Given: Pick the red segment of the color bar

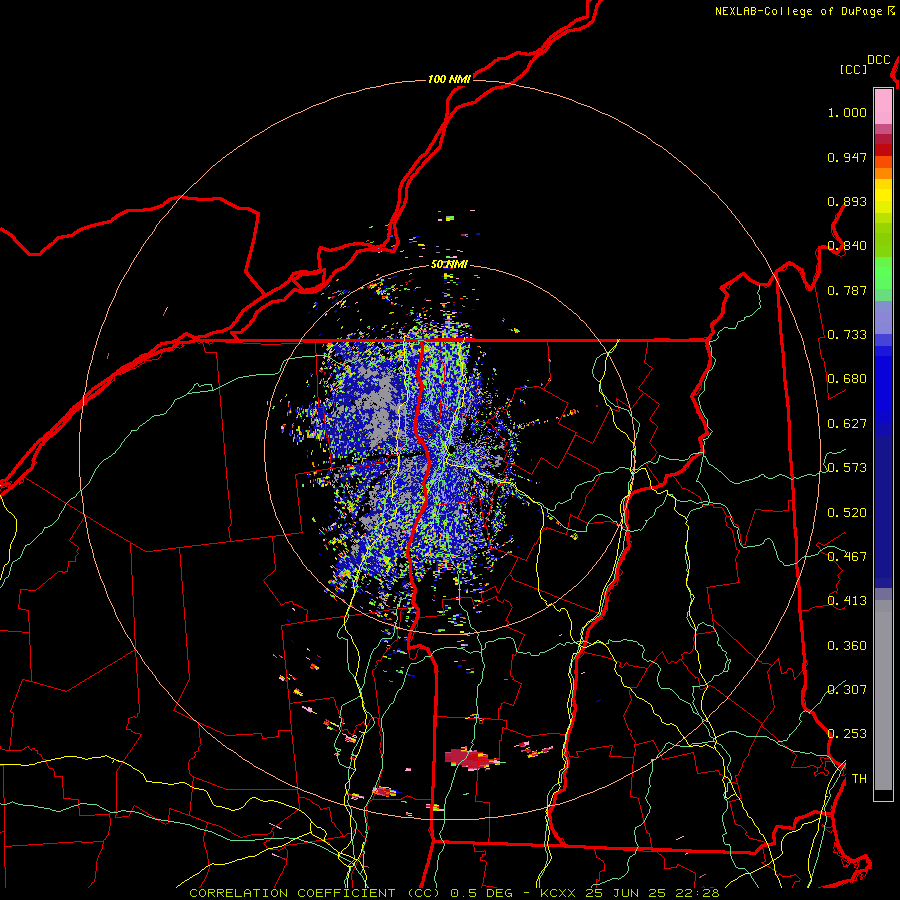Looking at the screenshot, I should click(x=883, y=150).
